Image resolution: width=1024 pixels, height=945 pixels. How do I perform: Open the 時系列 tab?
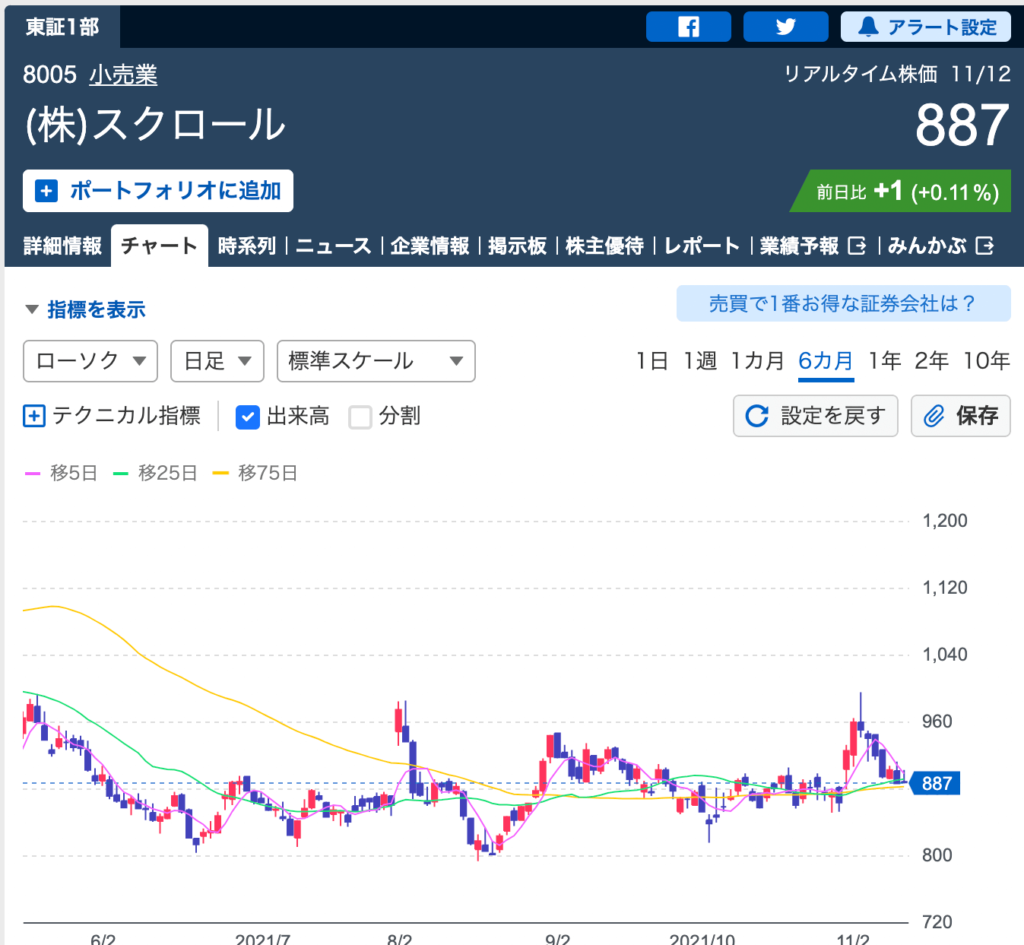(247, 246)
